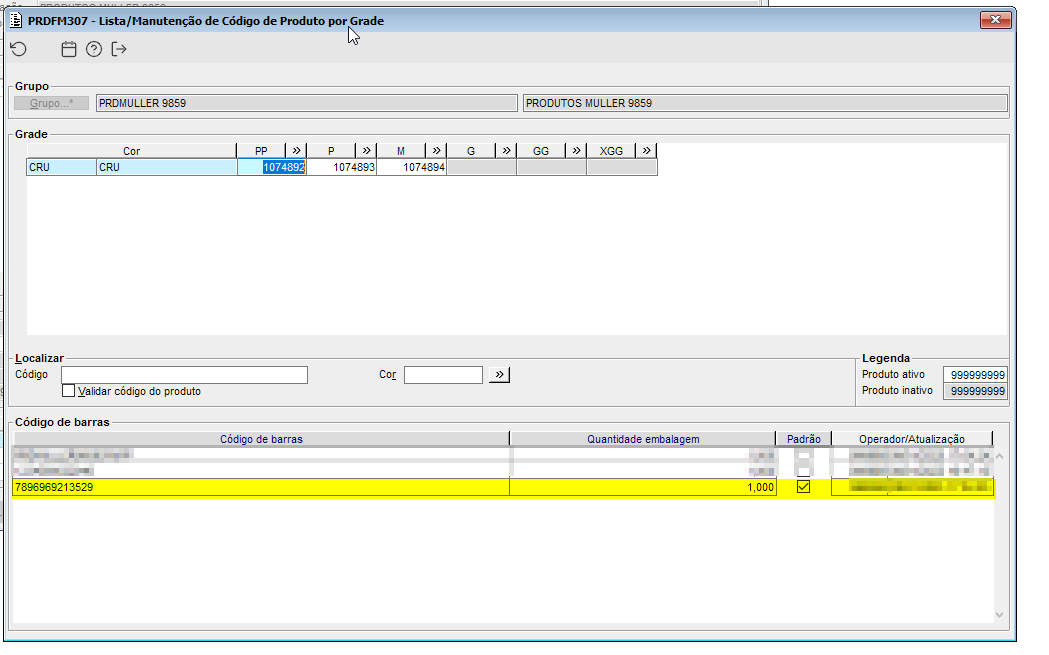Select barcode 7896969213529 row
The width and height of the screenshot is (1049, 655).
(x=503, y=487)
